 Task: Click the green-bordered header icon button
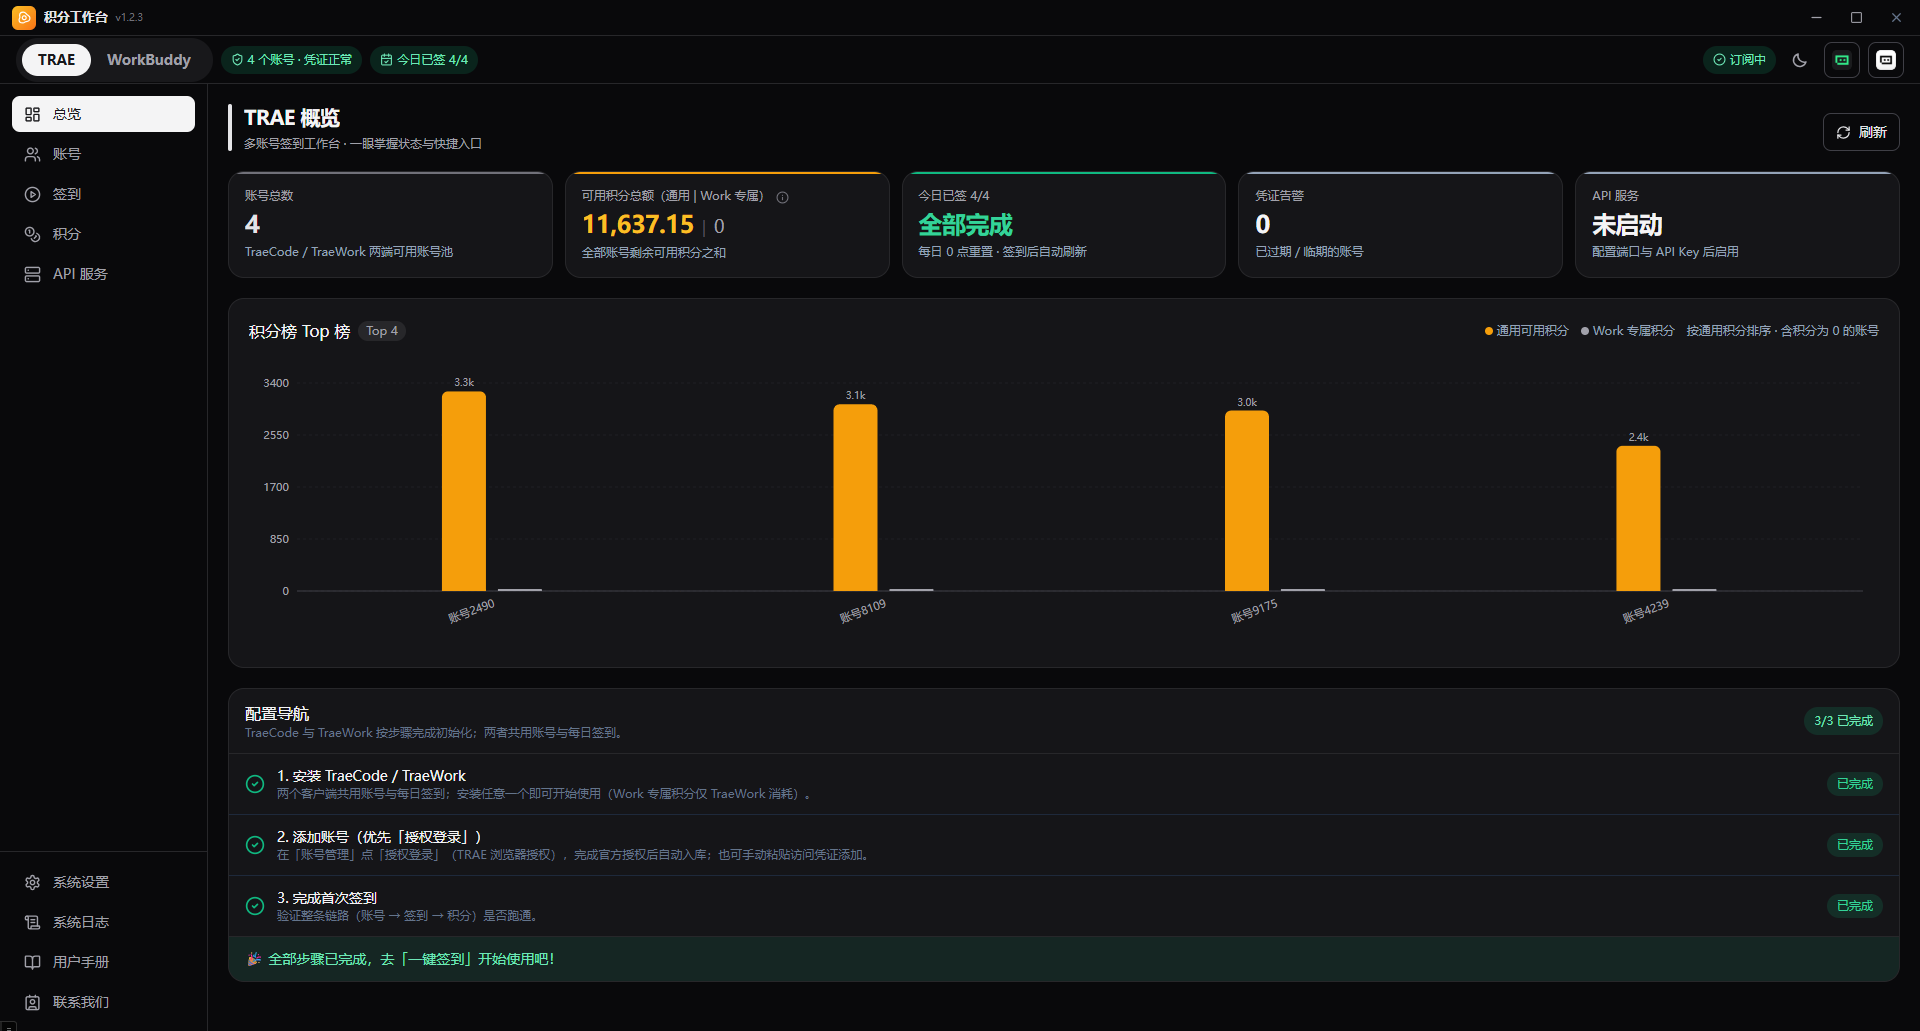coord(1842,60)
